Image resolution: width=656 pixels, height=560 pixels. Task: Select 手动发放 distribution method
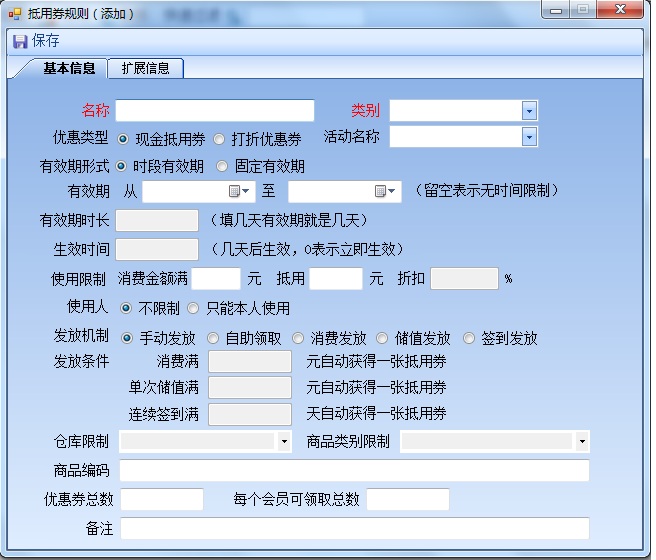(x=127, y=338)
